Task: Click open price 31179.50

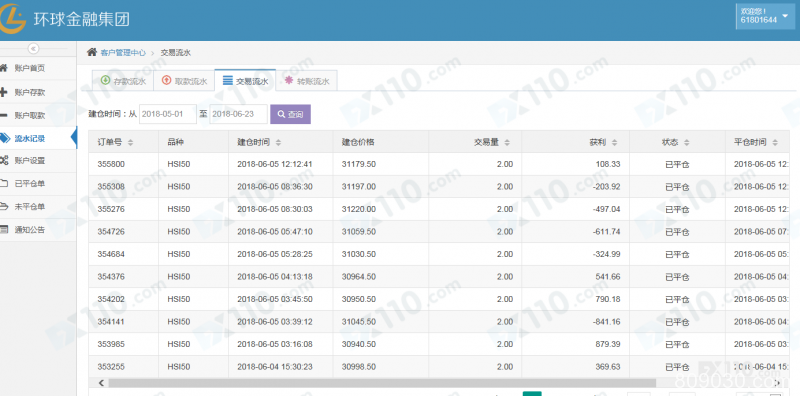Action: (359, 164)
